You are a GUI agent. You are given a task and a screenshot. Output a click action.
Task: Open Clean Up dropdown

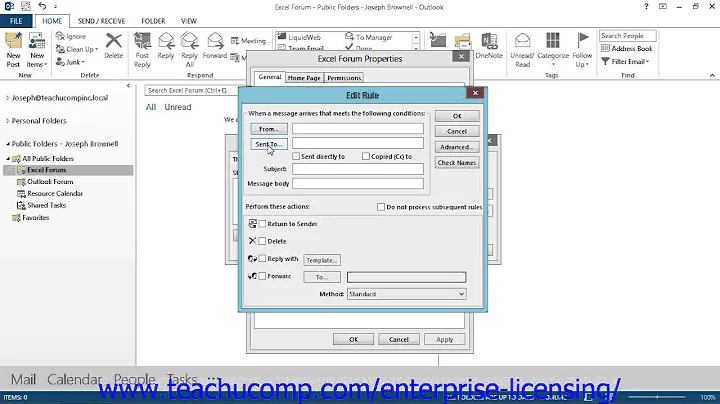pos(77,49)
